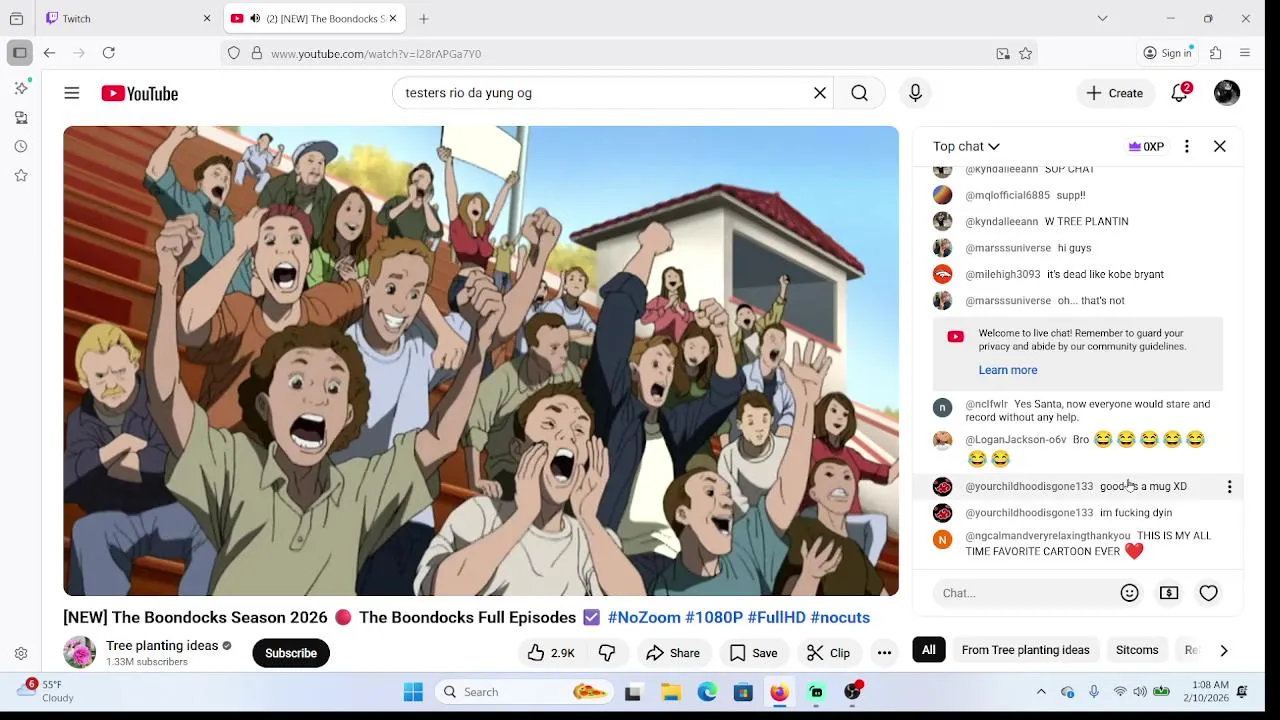The height and width of the screenshot is (720, 1280).
Task: Launch Microsoft Edge from taskbar
Action: (707, 692)
